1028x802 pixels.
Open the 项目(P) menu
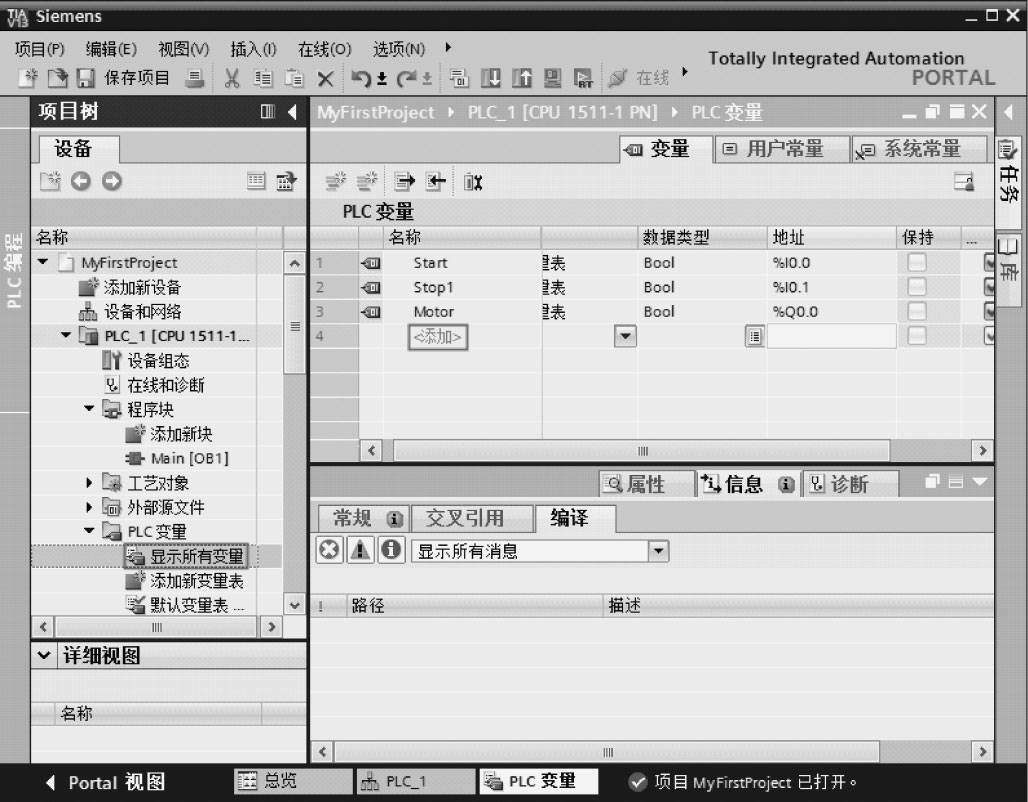point(39,49)
